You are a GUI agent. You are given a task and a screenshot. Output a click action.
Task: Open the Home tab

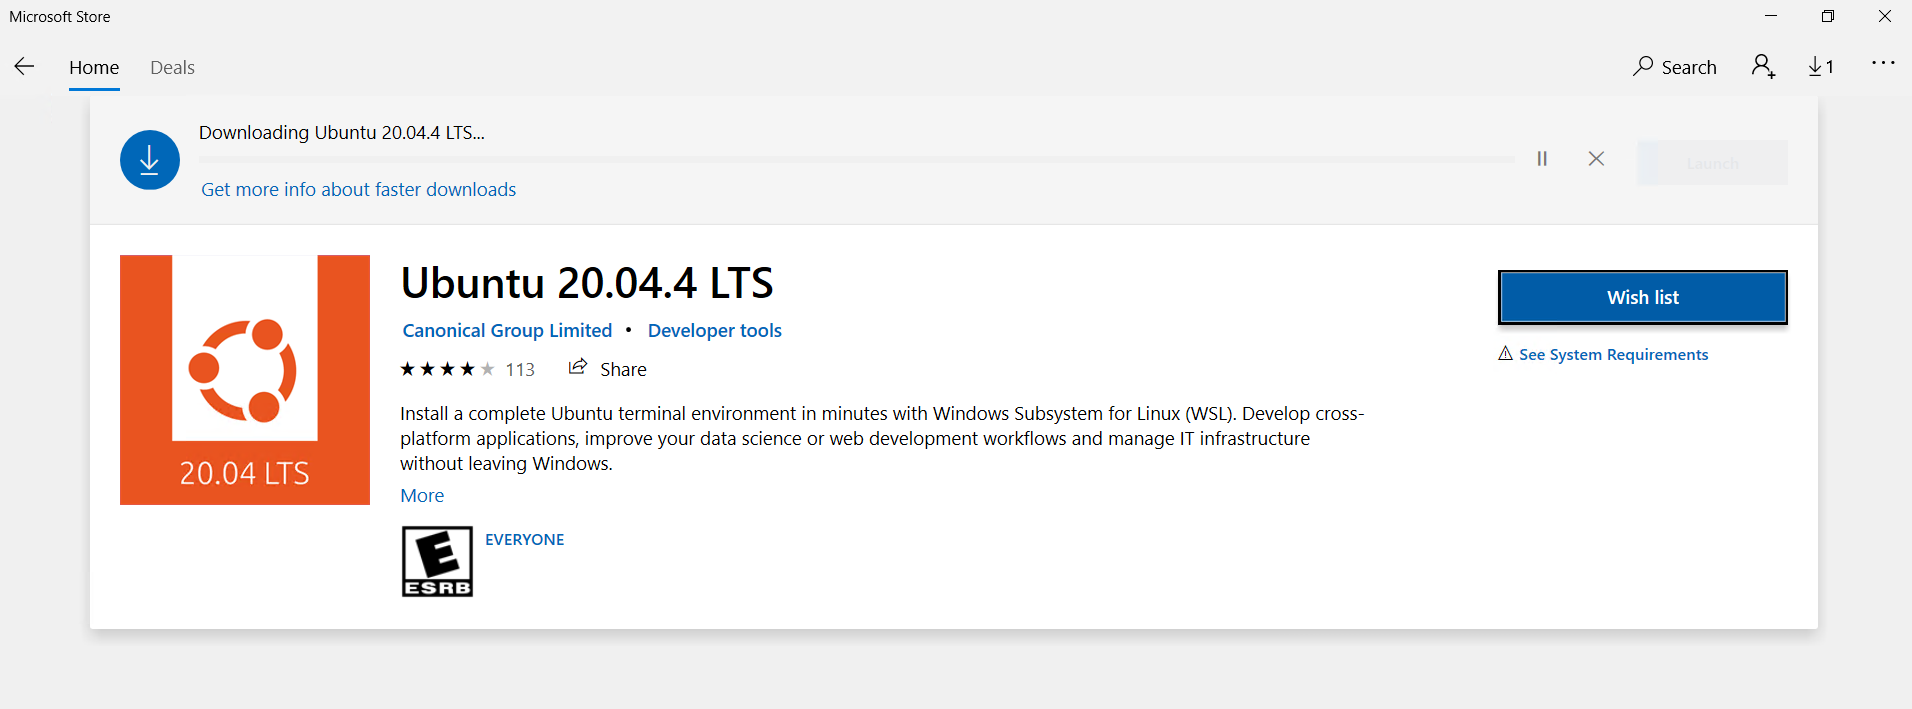pos(94,68)
